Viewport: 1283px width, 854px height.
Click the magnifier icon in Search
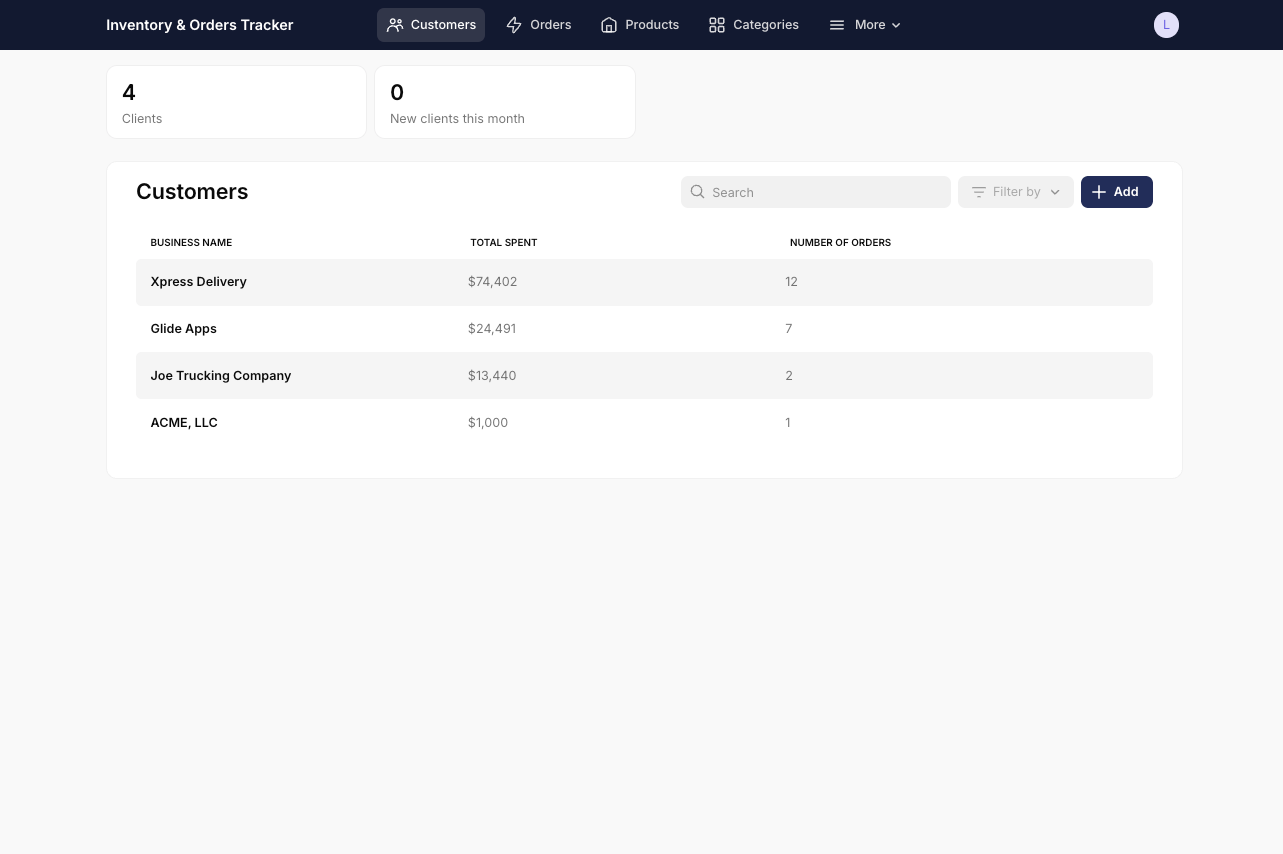click(698, 192)
